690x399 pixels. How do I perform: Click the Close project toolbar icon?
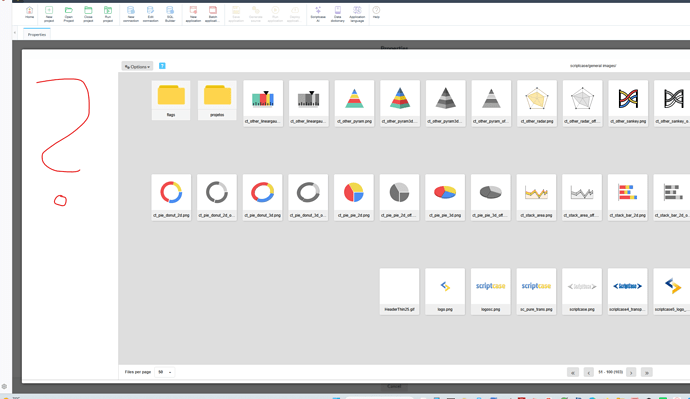click(88, 14)
